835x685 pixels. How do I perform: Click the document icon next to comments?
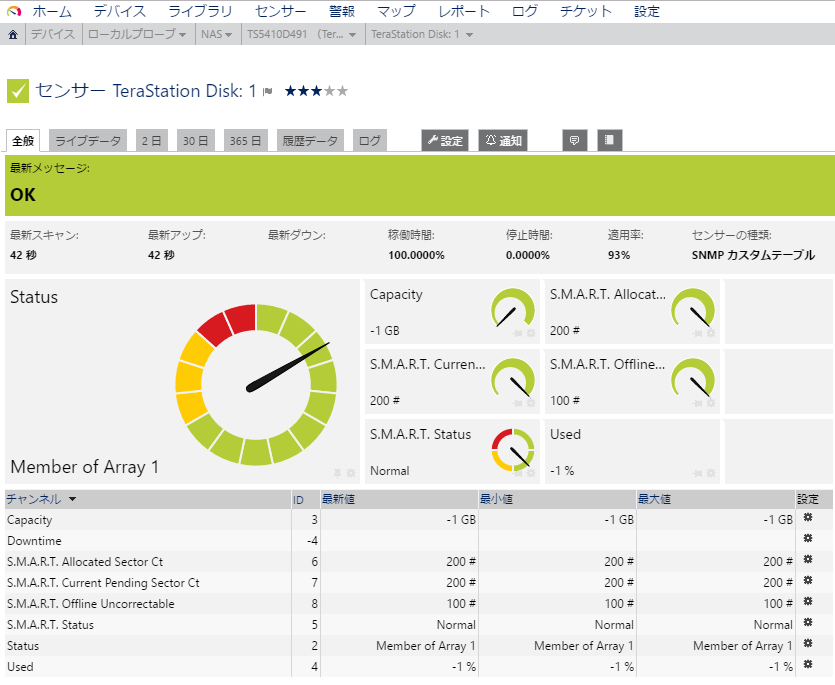pos(609,141)
